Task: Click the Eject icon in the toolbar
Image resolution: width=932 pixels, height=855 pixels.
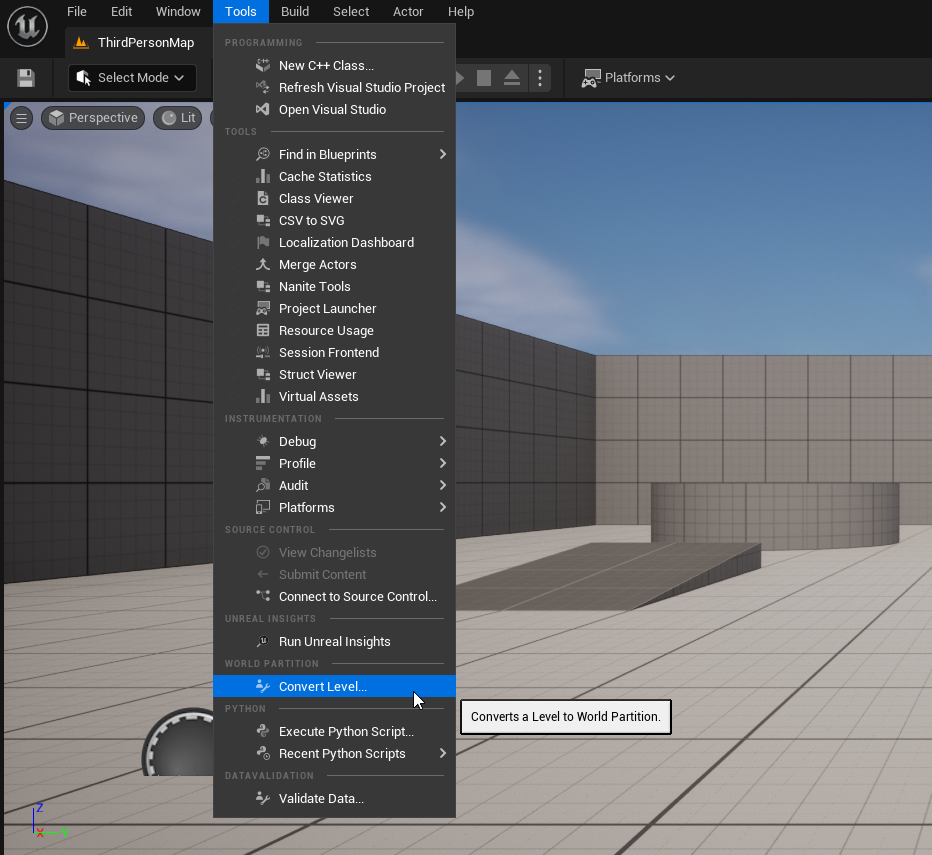Action: click(511, 77)
